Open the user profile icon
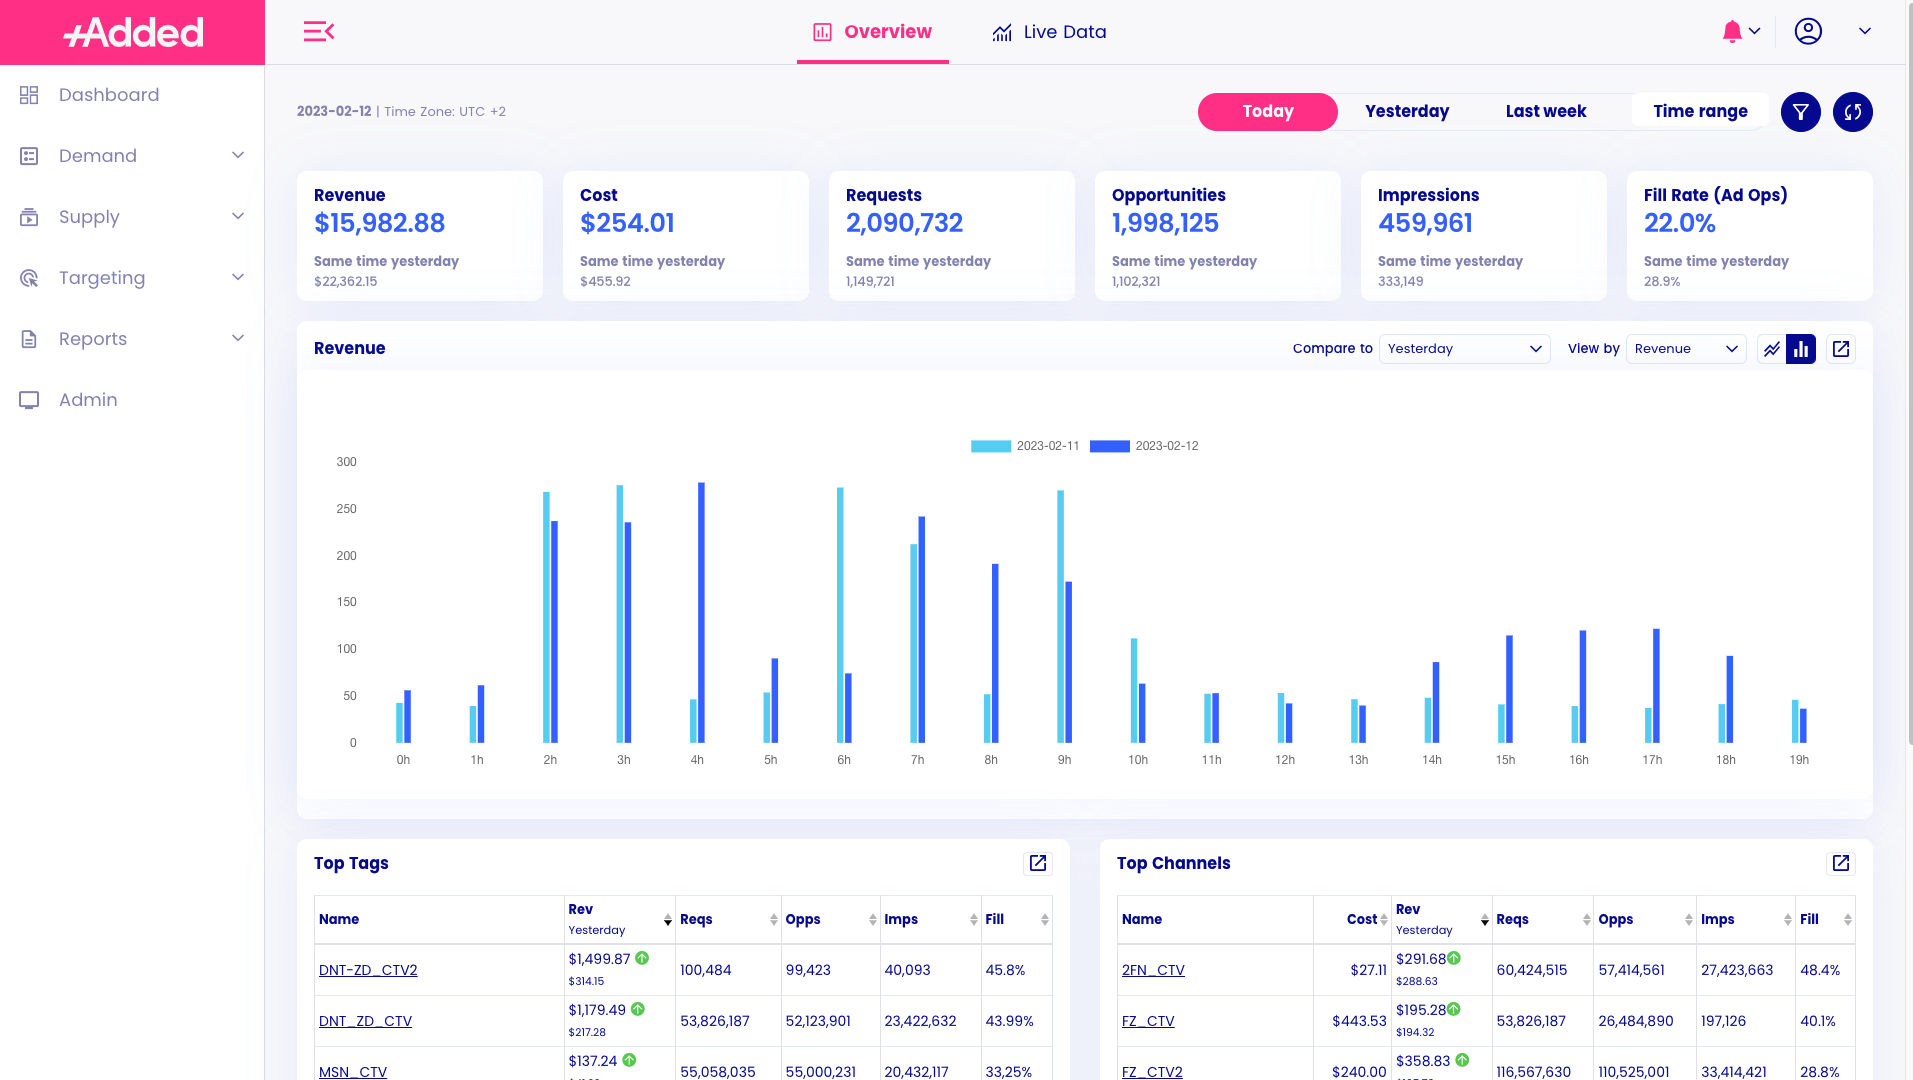This screenshot has width=1913, height=1080. (x=1808, y=31)
